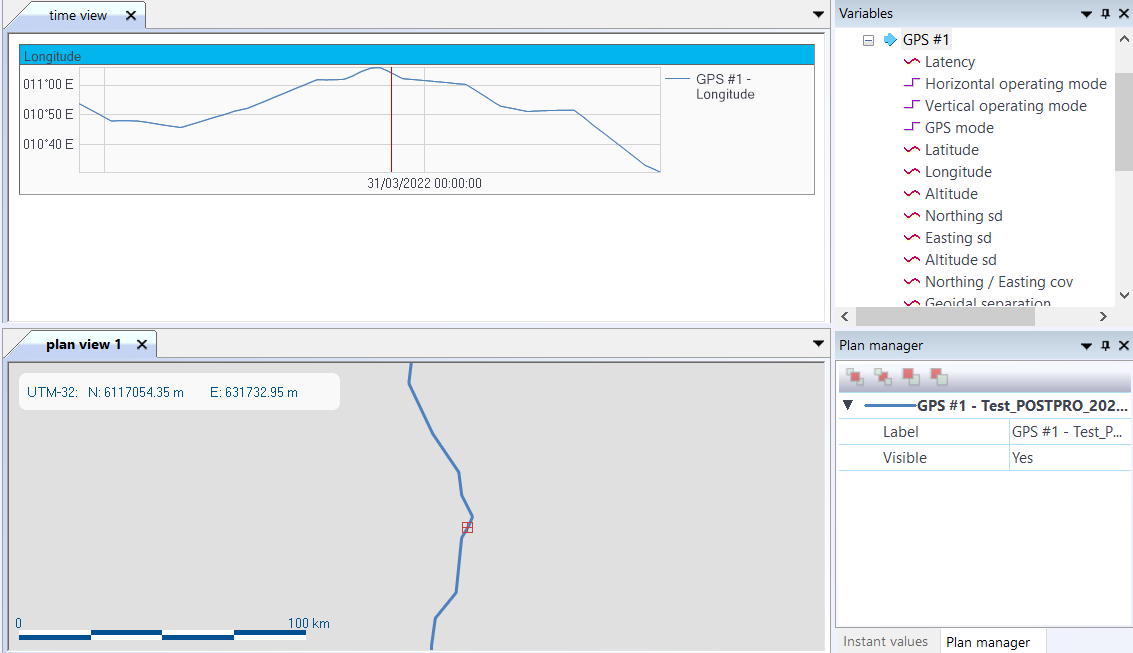This screenshot has width=1133, height=653.
Task: Click the first icon in Plan manager toolbar
Action: tap(854, 377)
